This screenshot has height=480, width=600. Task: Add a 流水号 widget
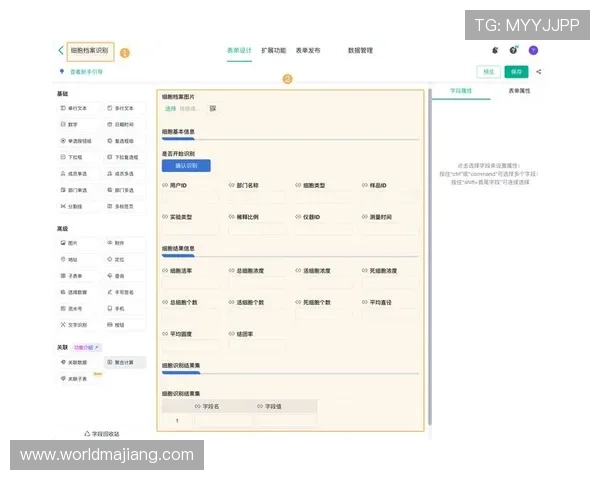78,309
